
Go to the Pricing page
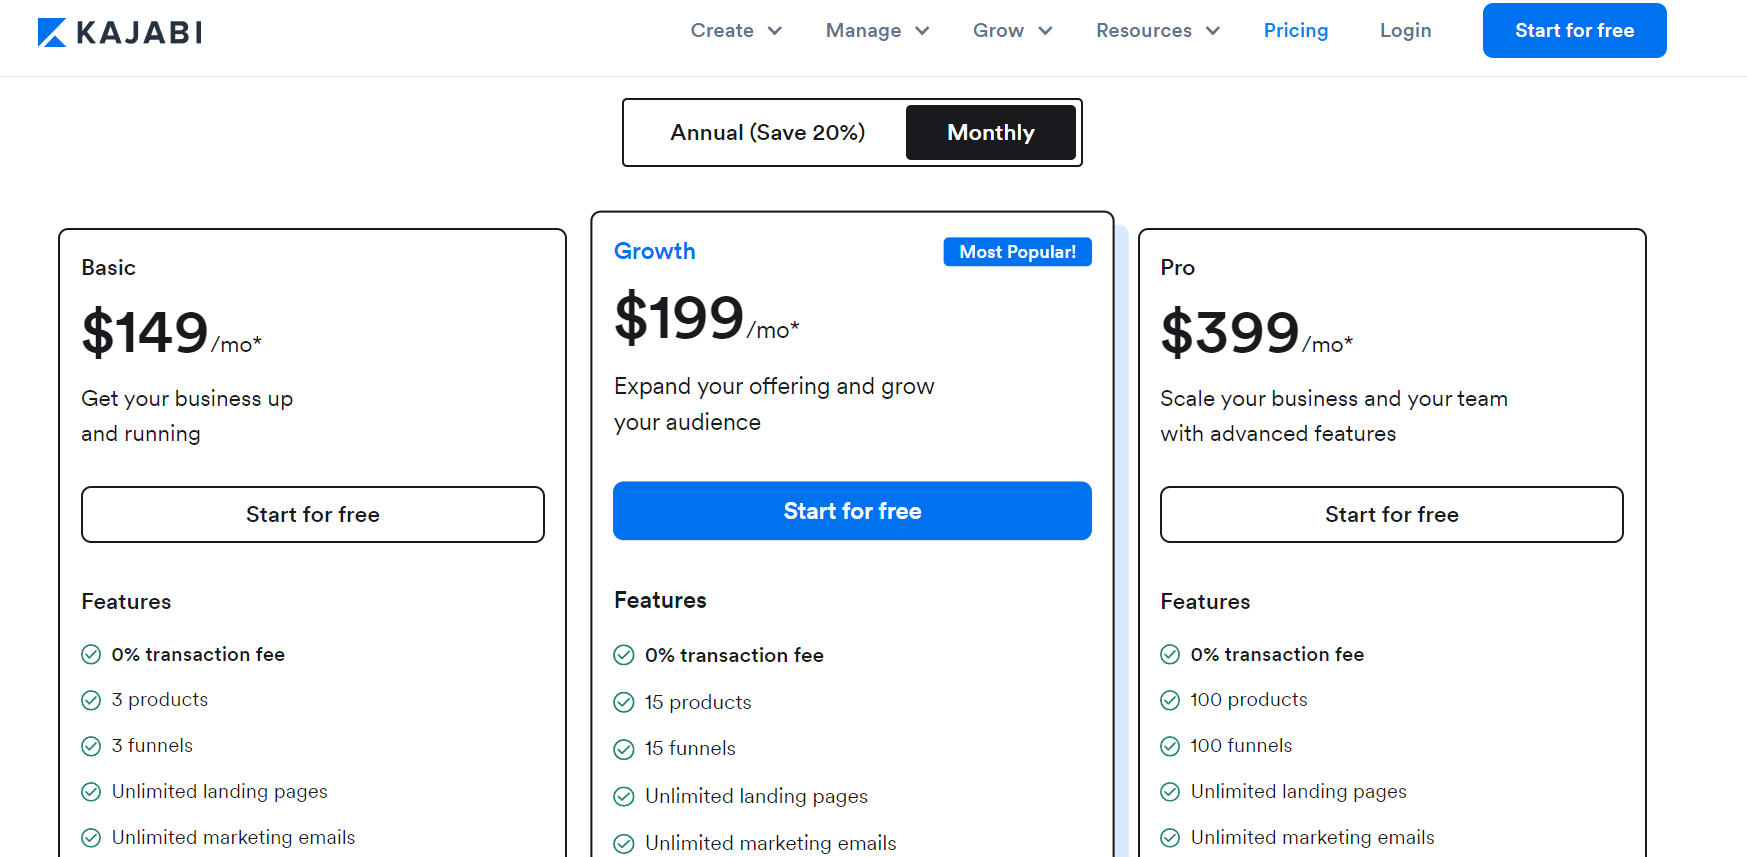[1295, 31]
